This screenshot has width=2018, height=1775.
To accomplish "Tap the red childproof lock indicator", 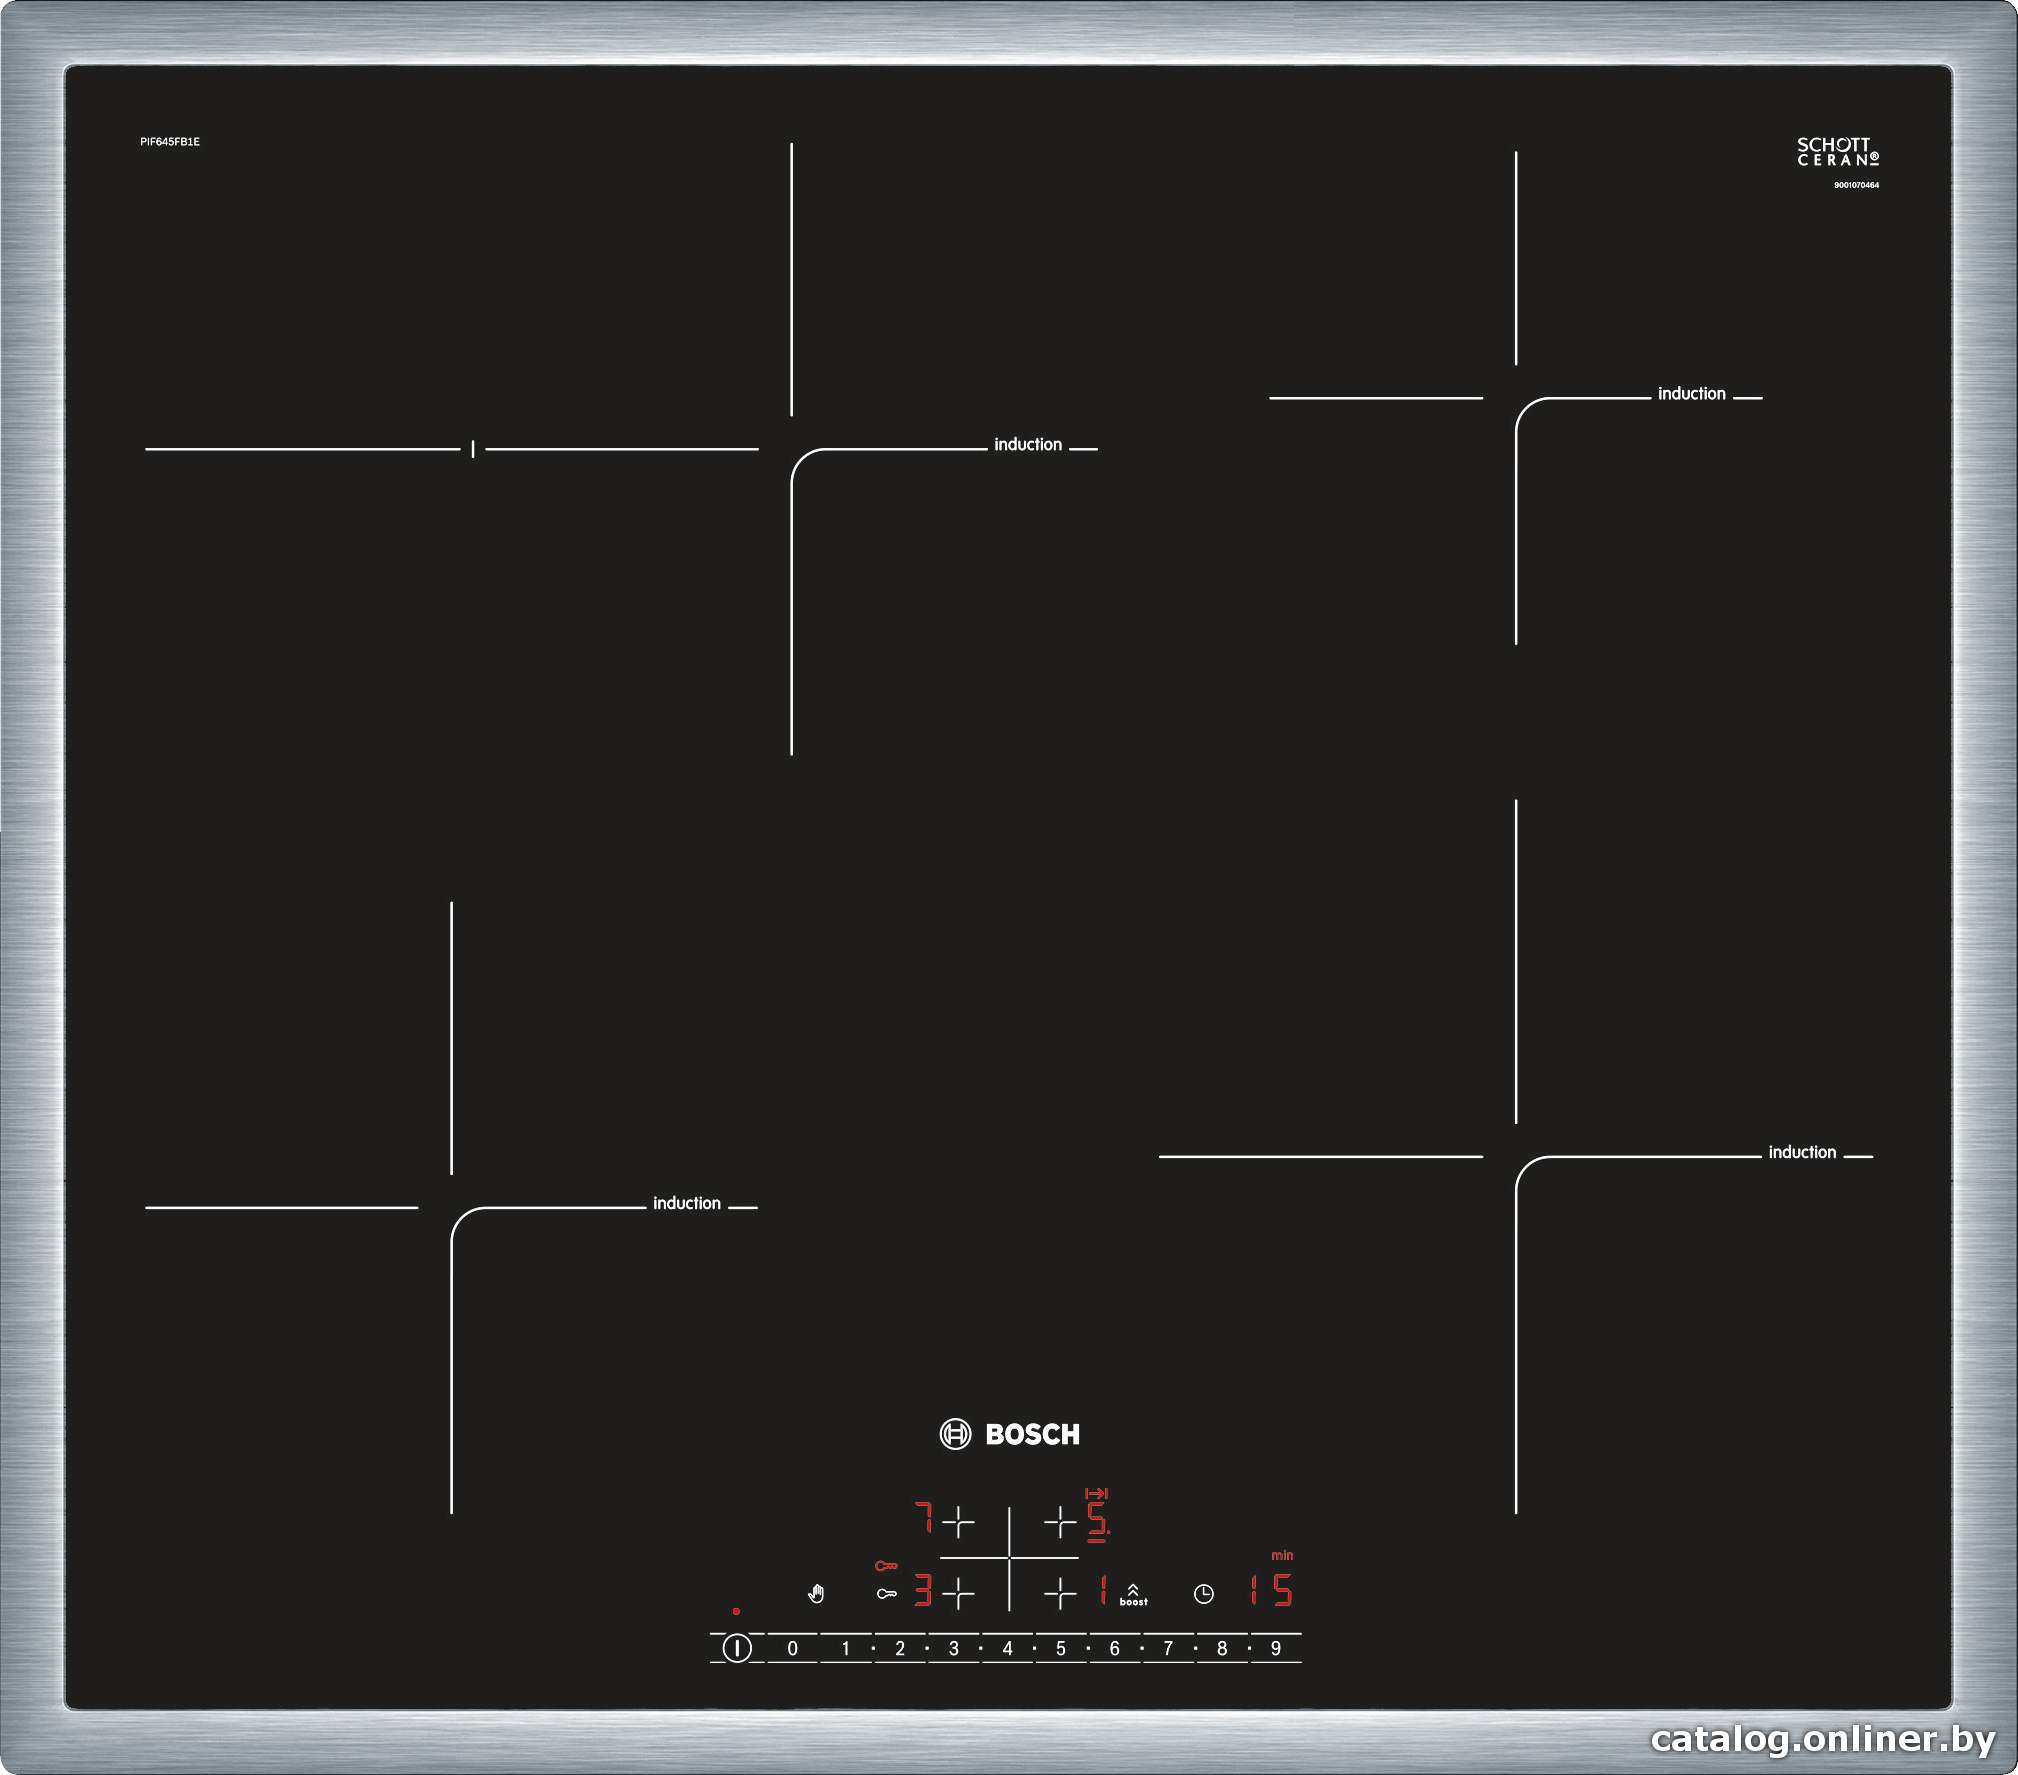I will coord(886,1566).
